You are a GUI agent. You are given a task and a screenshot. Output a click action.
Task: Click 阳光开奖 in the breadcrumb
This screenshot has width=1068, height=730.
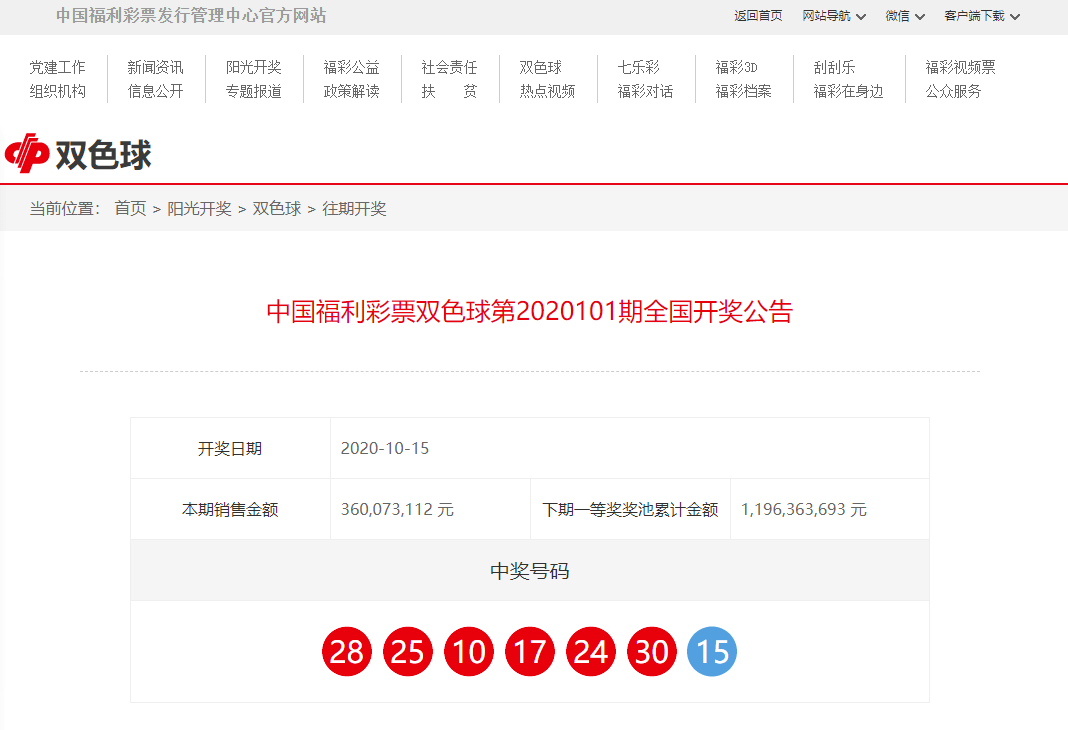[200, 208]
